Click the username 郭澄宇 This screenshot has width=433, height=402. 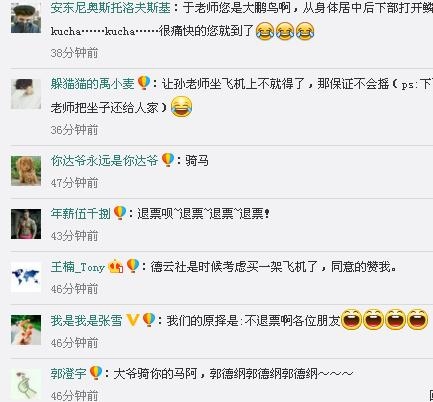[x=68, y=374]
